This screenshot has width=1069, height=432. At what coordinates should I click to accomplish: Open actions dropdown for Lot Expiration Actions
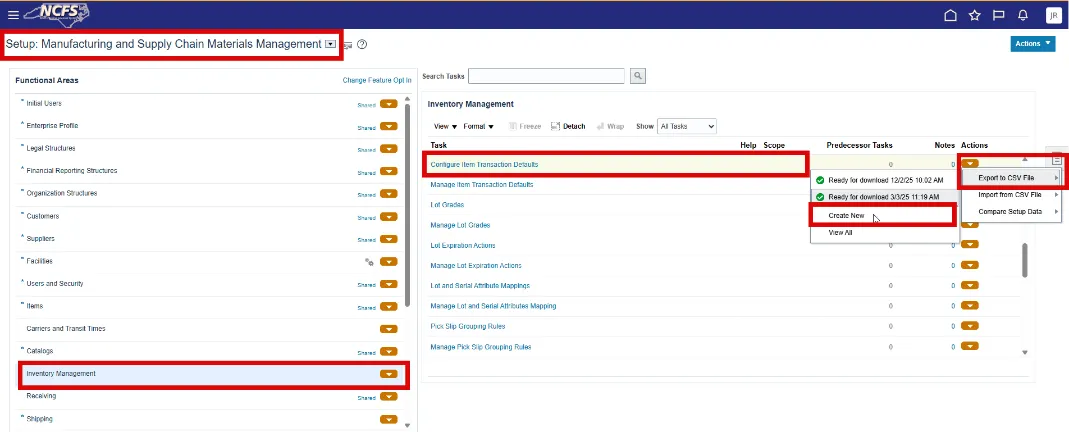click(969, 245)
